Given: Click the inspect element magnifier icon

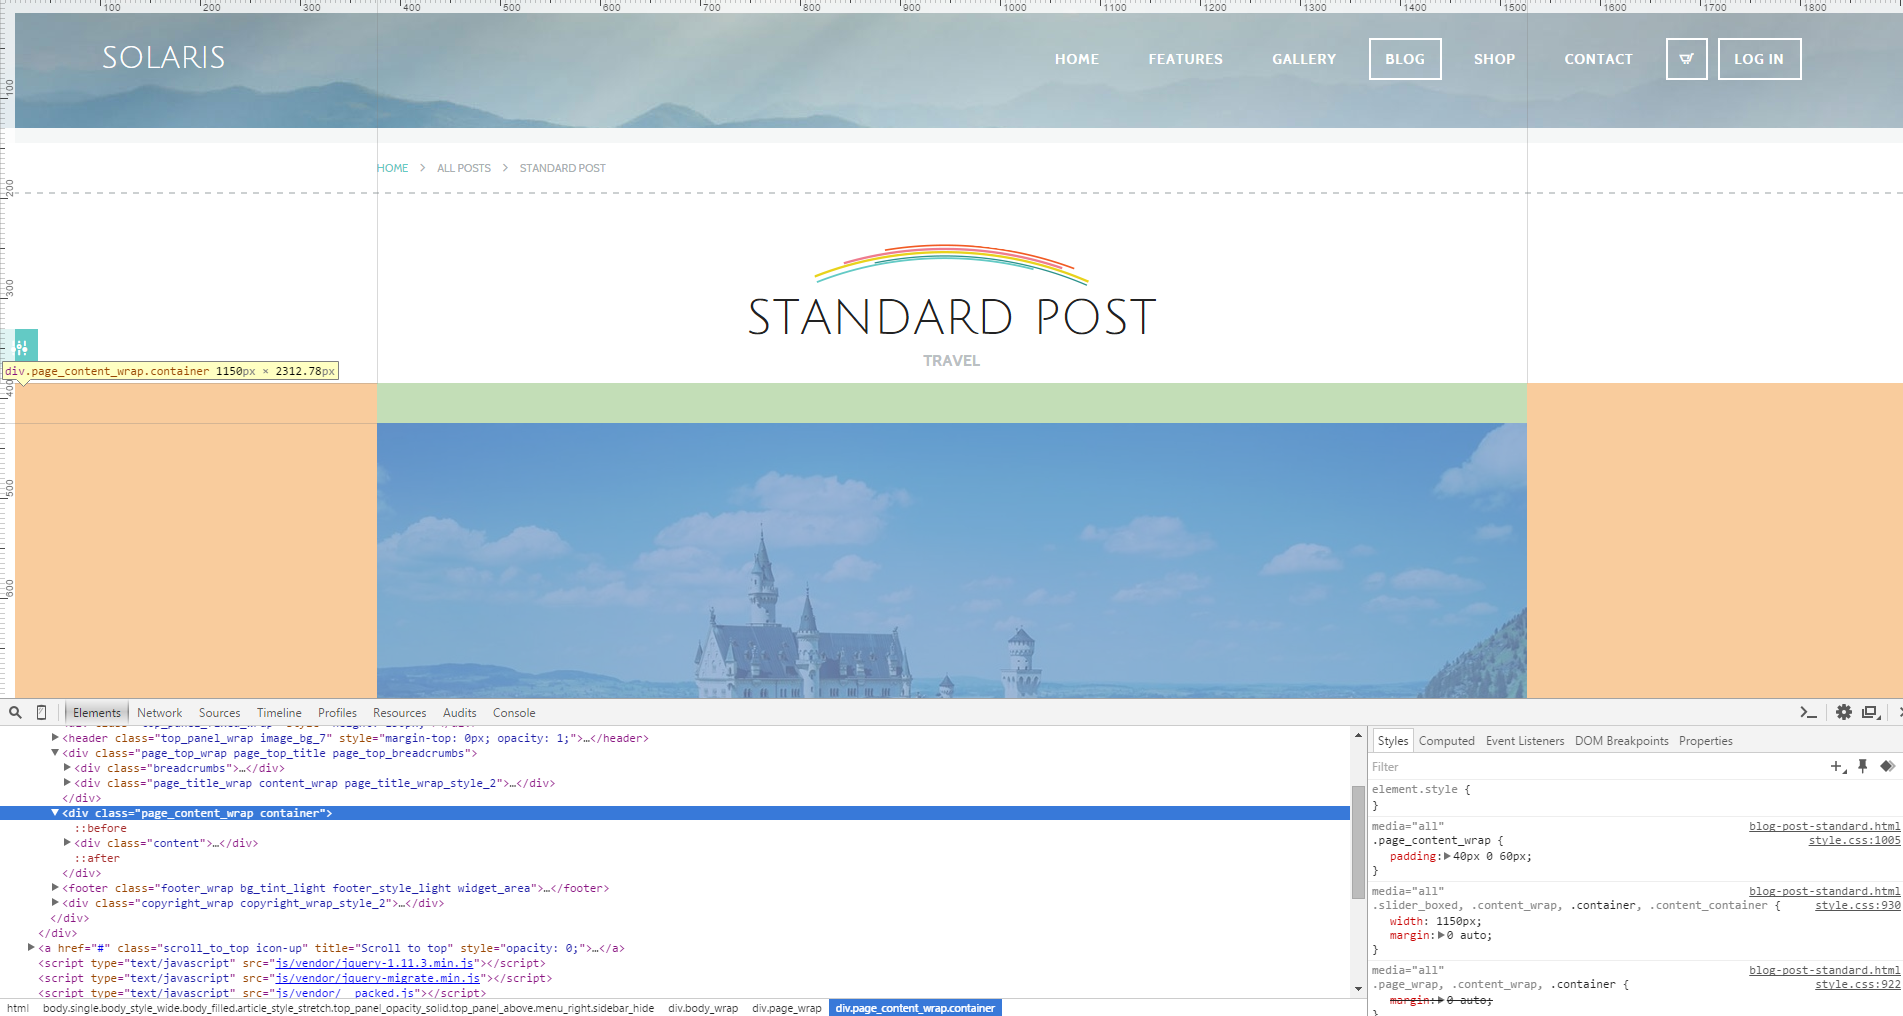Looking at the screenshot, I should (x=15, y=713).
